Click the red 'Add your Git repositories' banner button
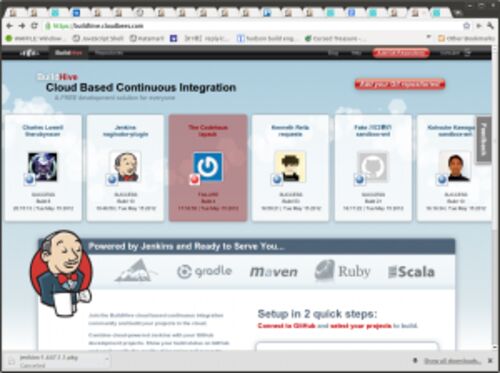Viewport: 500px width, 373px height. pos(400,84)
